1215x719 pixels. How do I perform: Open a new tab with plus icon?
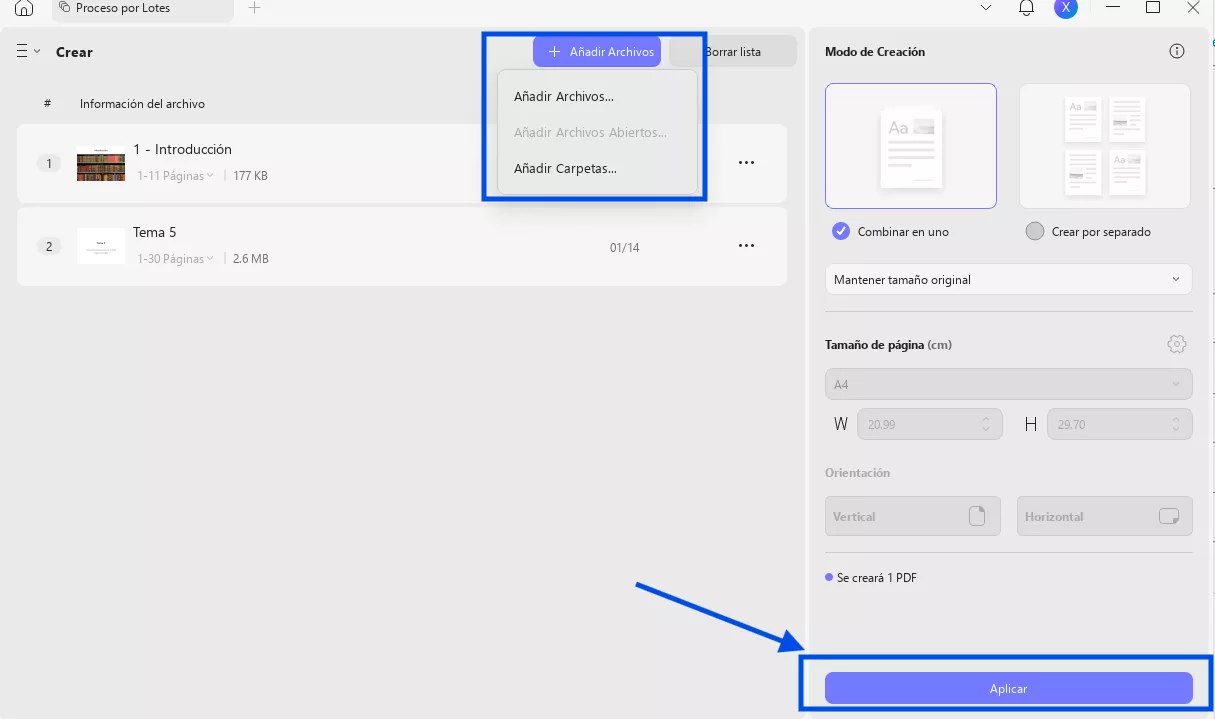click(254, 8)
